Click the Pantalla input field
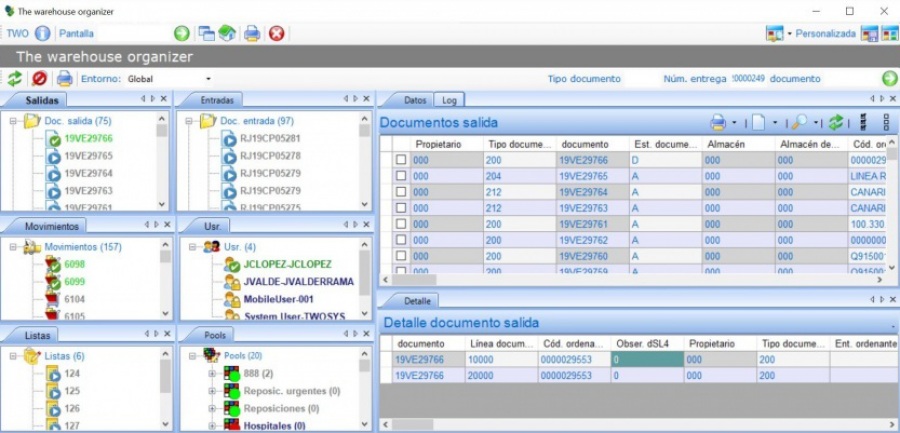 (133, 33)
